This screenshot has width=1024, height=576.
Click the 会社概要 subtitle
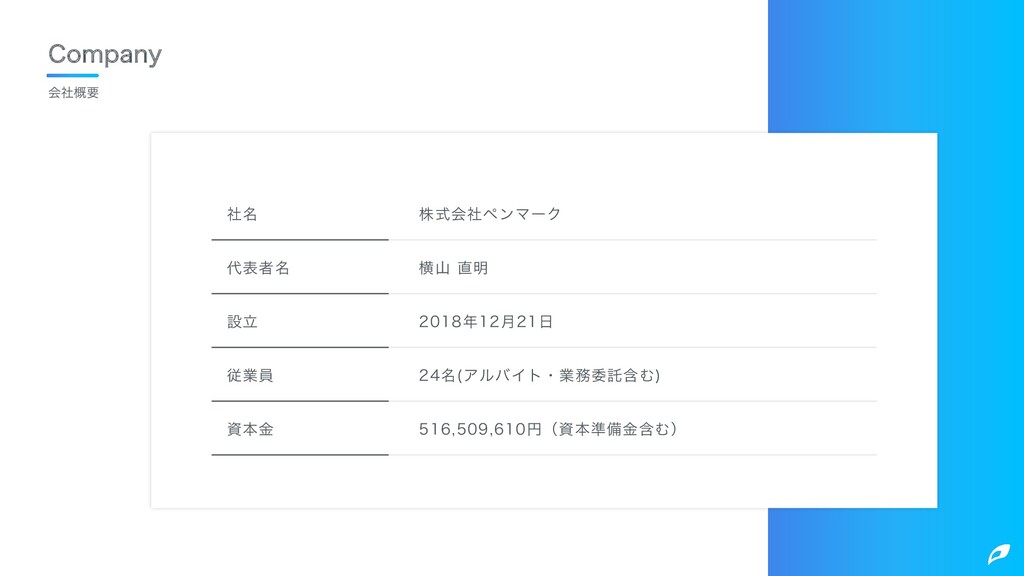click(73, 93)
